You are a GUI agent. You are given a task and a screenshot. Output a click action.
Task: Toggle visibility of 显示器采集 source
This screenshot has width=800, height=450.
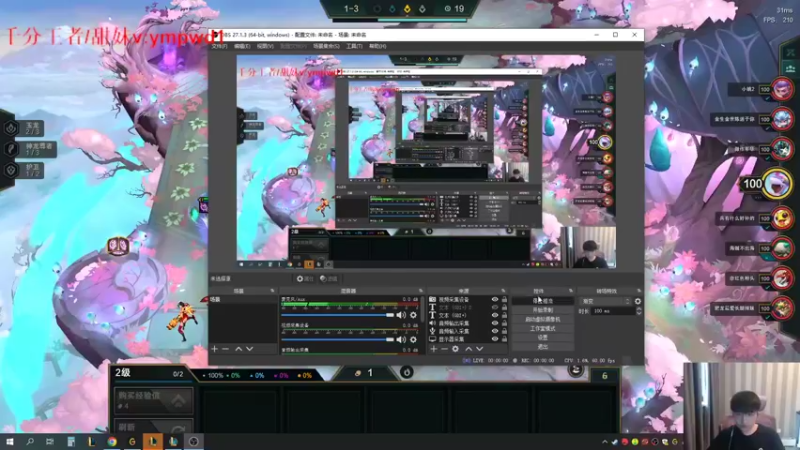(494, 338)
